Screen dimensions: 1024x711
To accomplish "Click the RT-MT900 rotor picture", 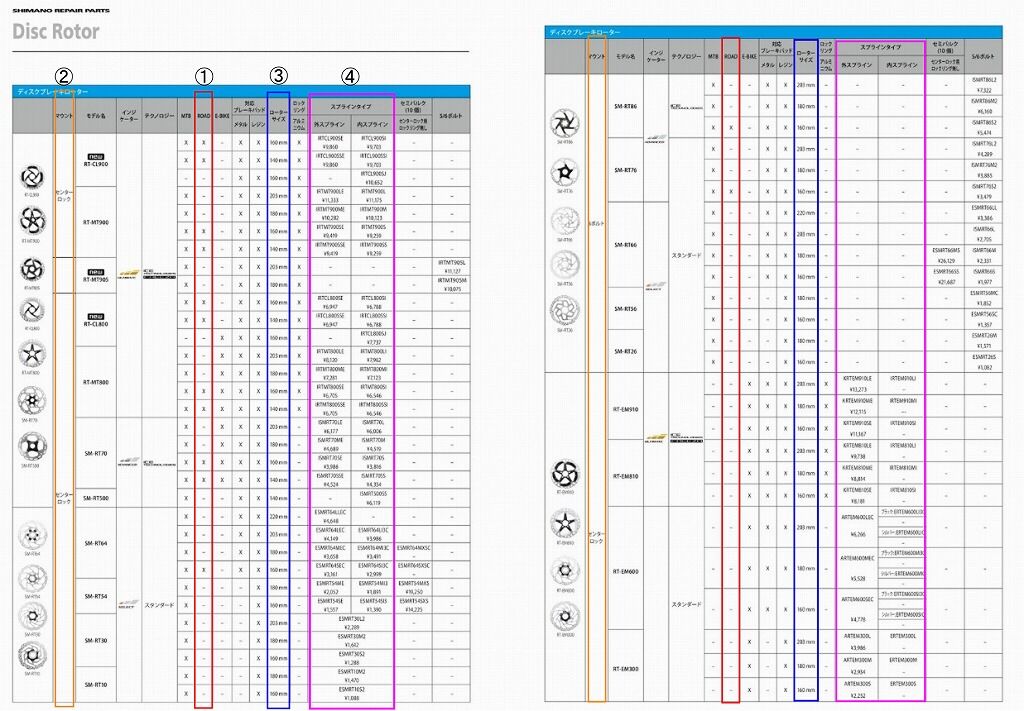I will (31, 220).
